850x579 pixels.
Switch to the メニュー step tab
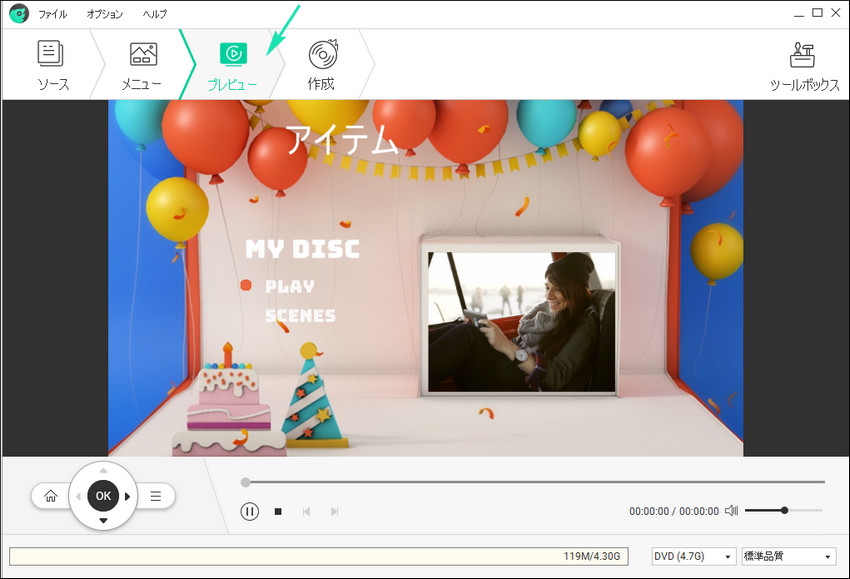(142, 65)
